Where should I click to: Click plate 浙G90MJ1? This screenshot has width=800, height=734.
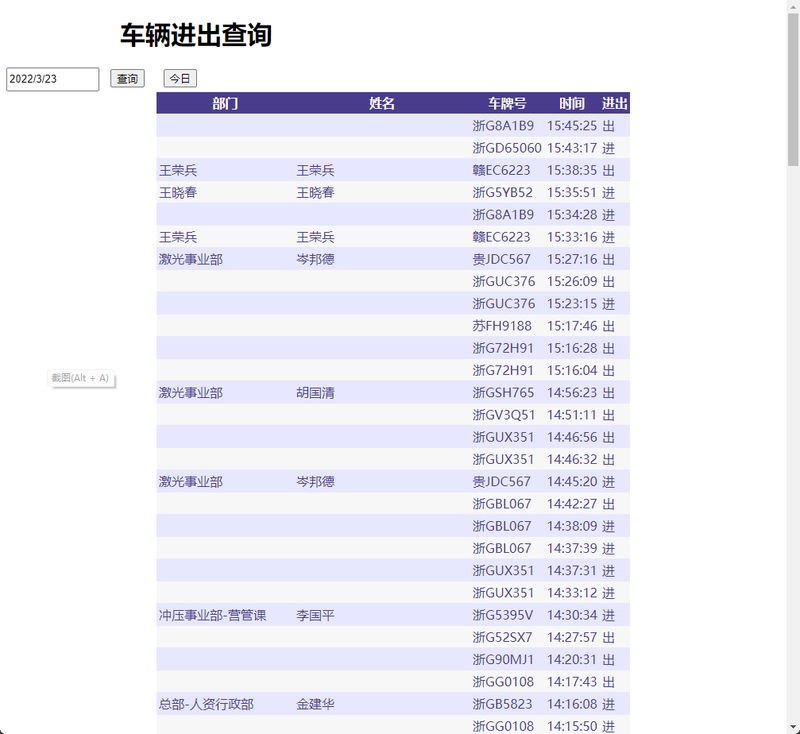click(503, 660)
